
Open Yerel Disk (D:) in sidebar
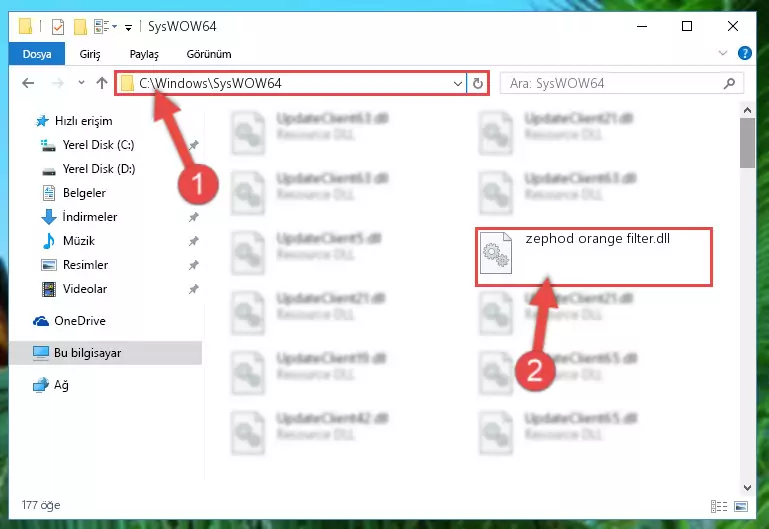(x=99, y=169)
